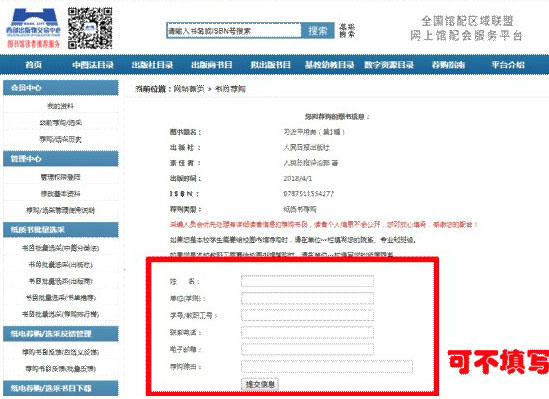Open 书目批量选采(荐购排行榜) link
This screenshot has width=549, height=399.
coord(61,314)
